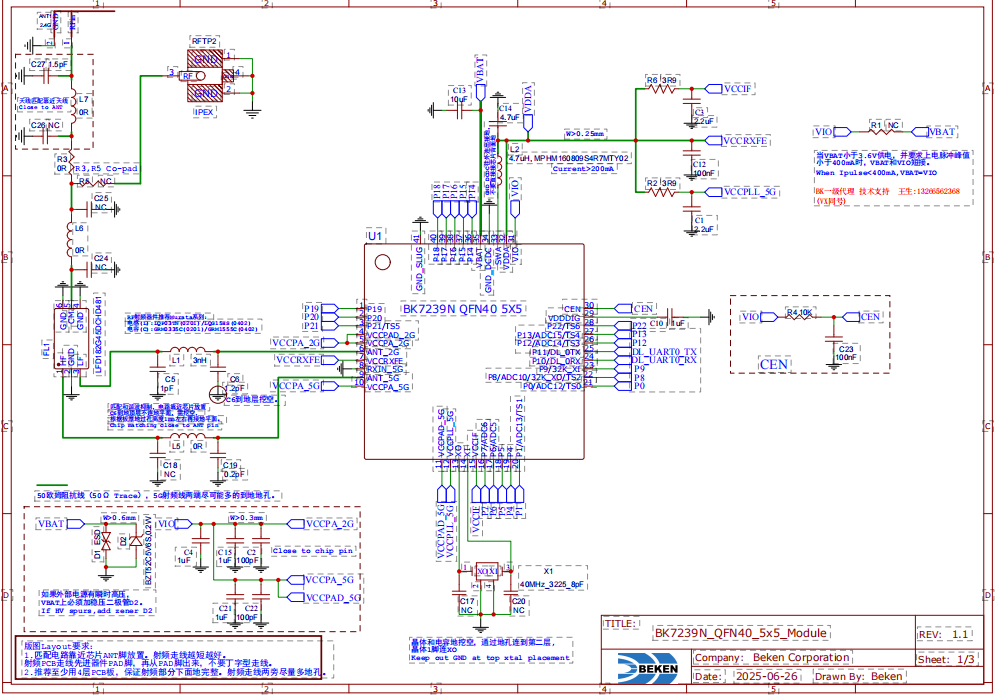
Task: Click the U1 designator label
Action: coord(375,236)
